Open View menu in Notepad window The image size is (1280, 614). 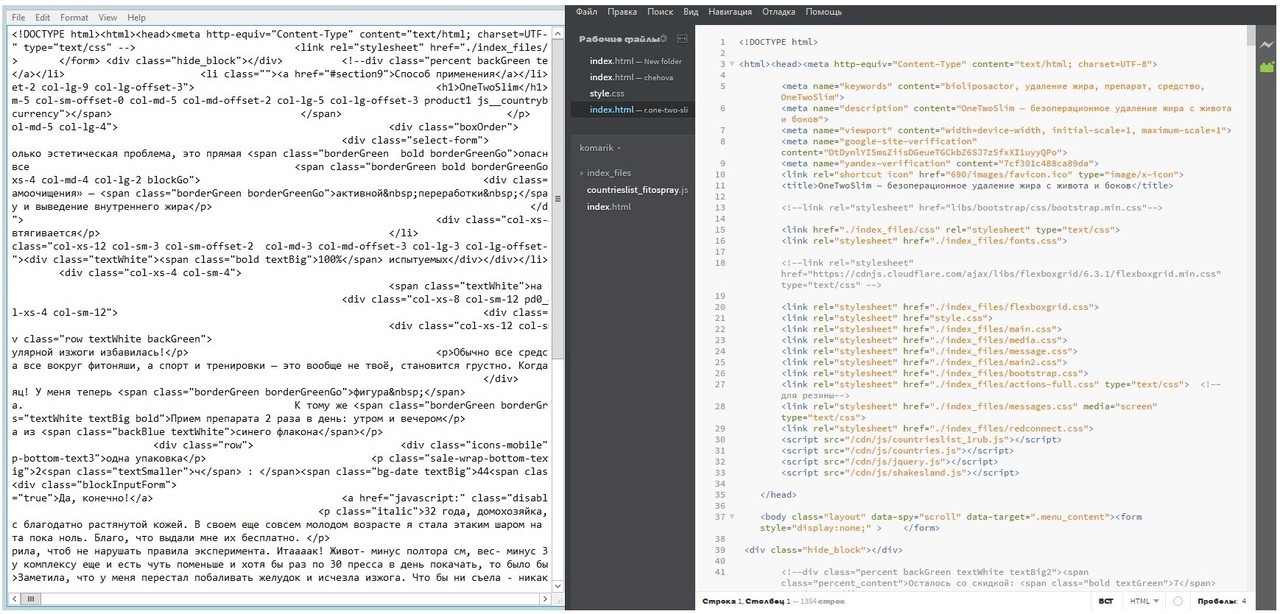(108, 17)
